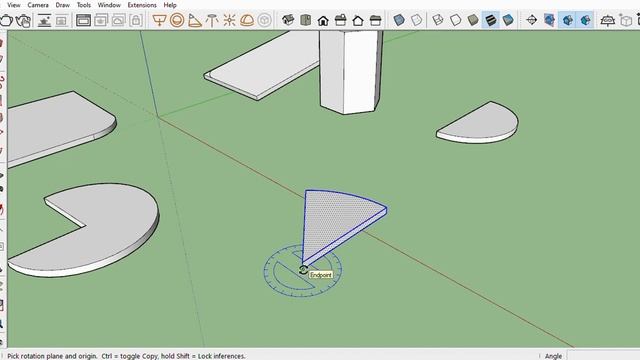Open the Tools menu

click(84, 5)
